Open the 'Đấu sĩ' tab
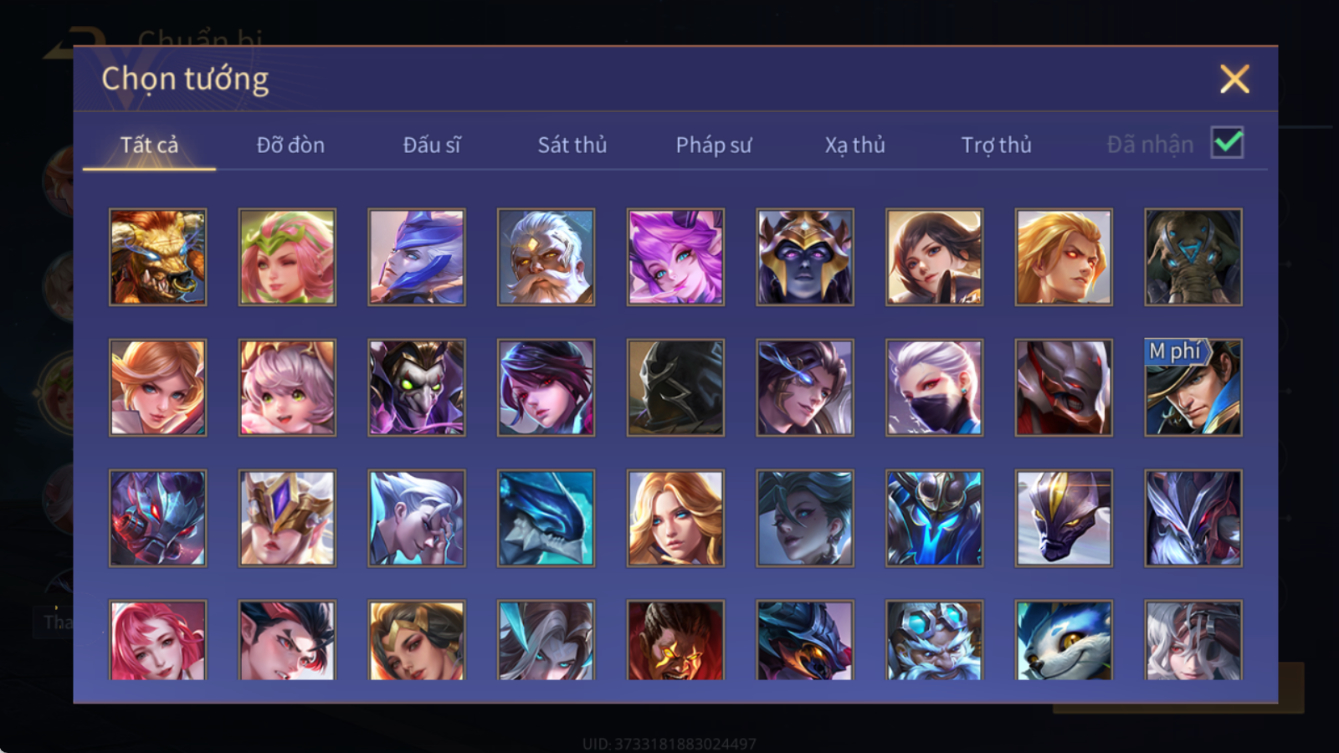Image resolution: width=1339 pixels, height=753 pixels. 432,145
